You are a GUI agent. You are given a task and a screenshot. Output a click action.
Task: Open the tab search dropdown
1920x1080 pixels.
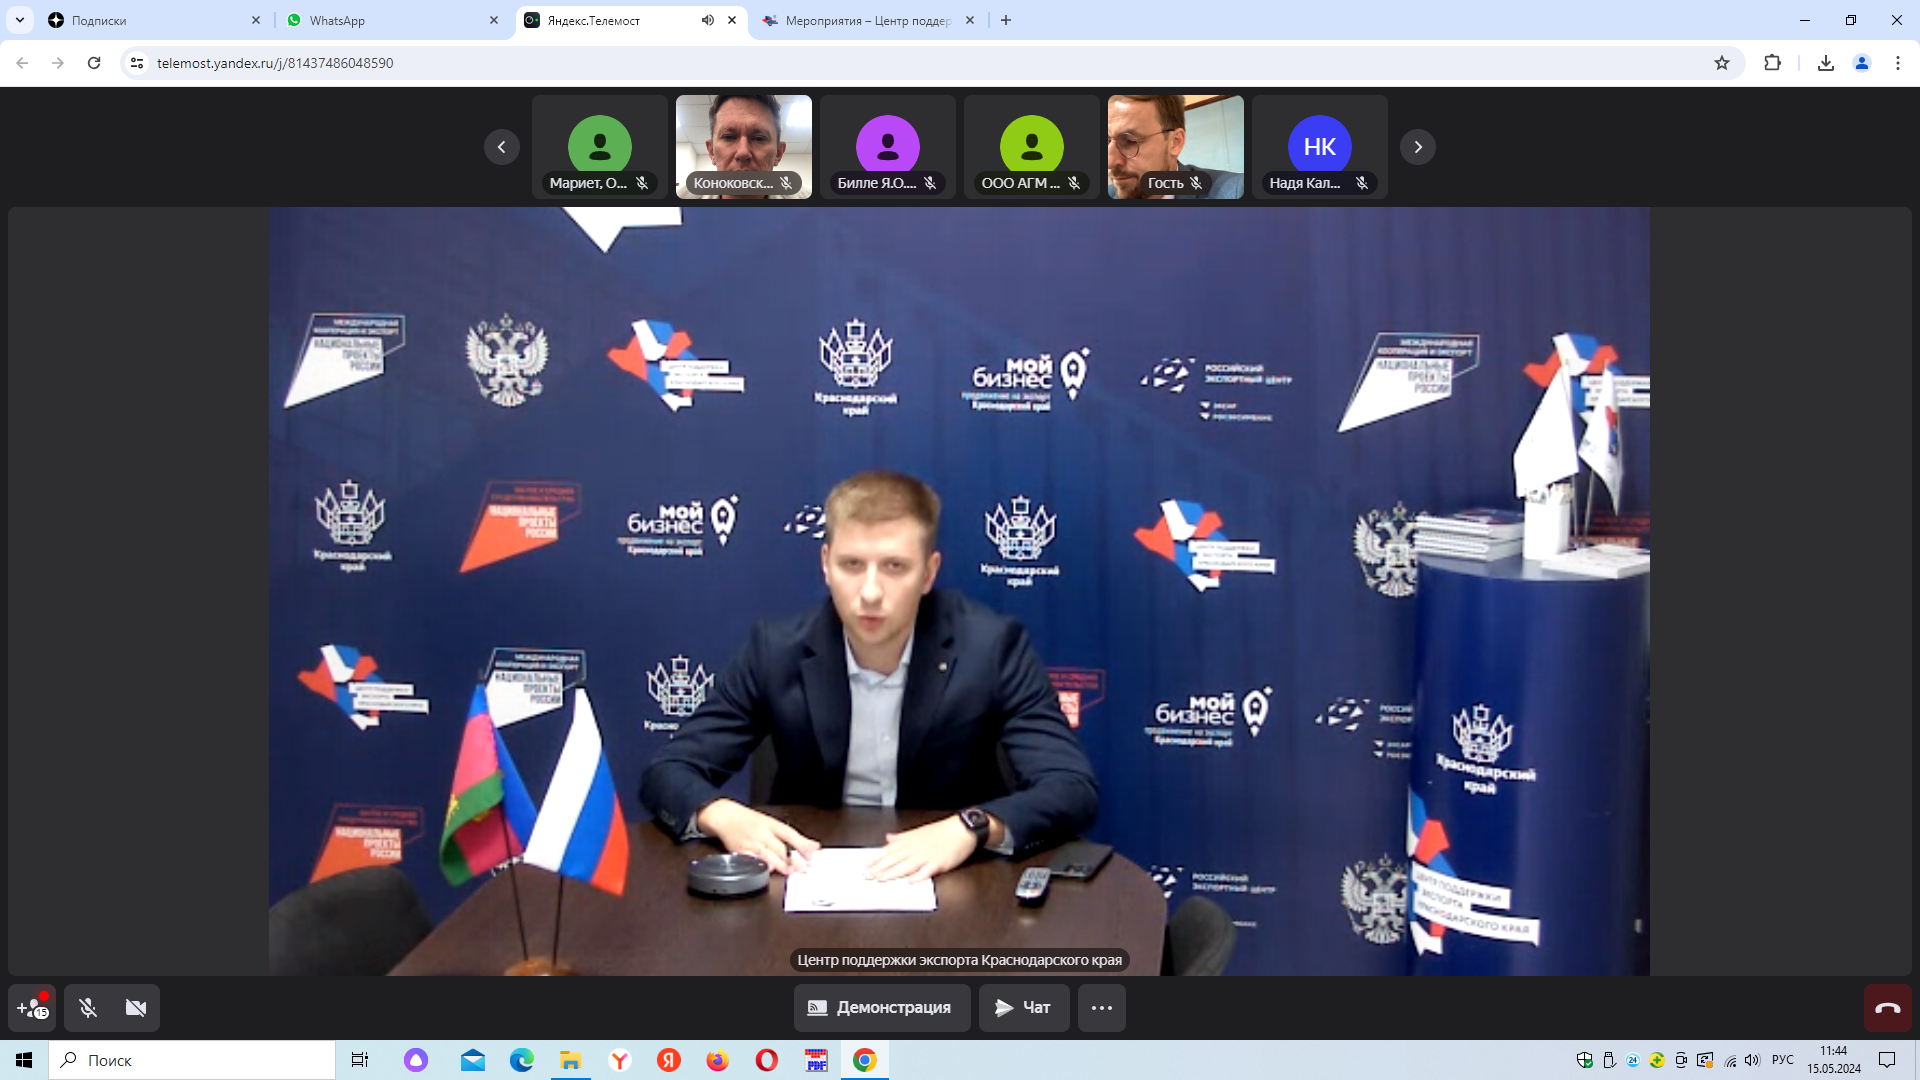20,20
